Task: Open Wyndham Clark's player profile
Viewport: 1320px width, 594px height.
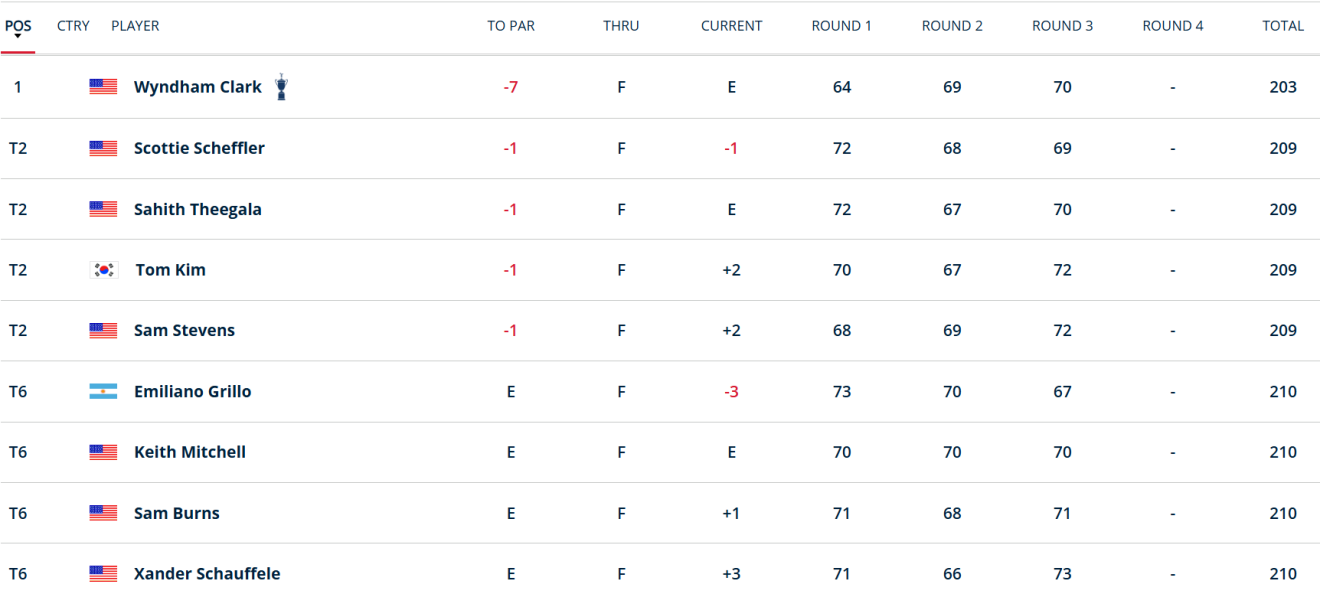Action: (198, 87)
